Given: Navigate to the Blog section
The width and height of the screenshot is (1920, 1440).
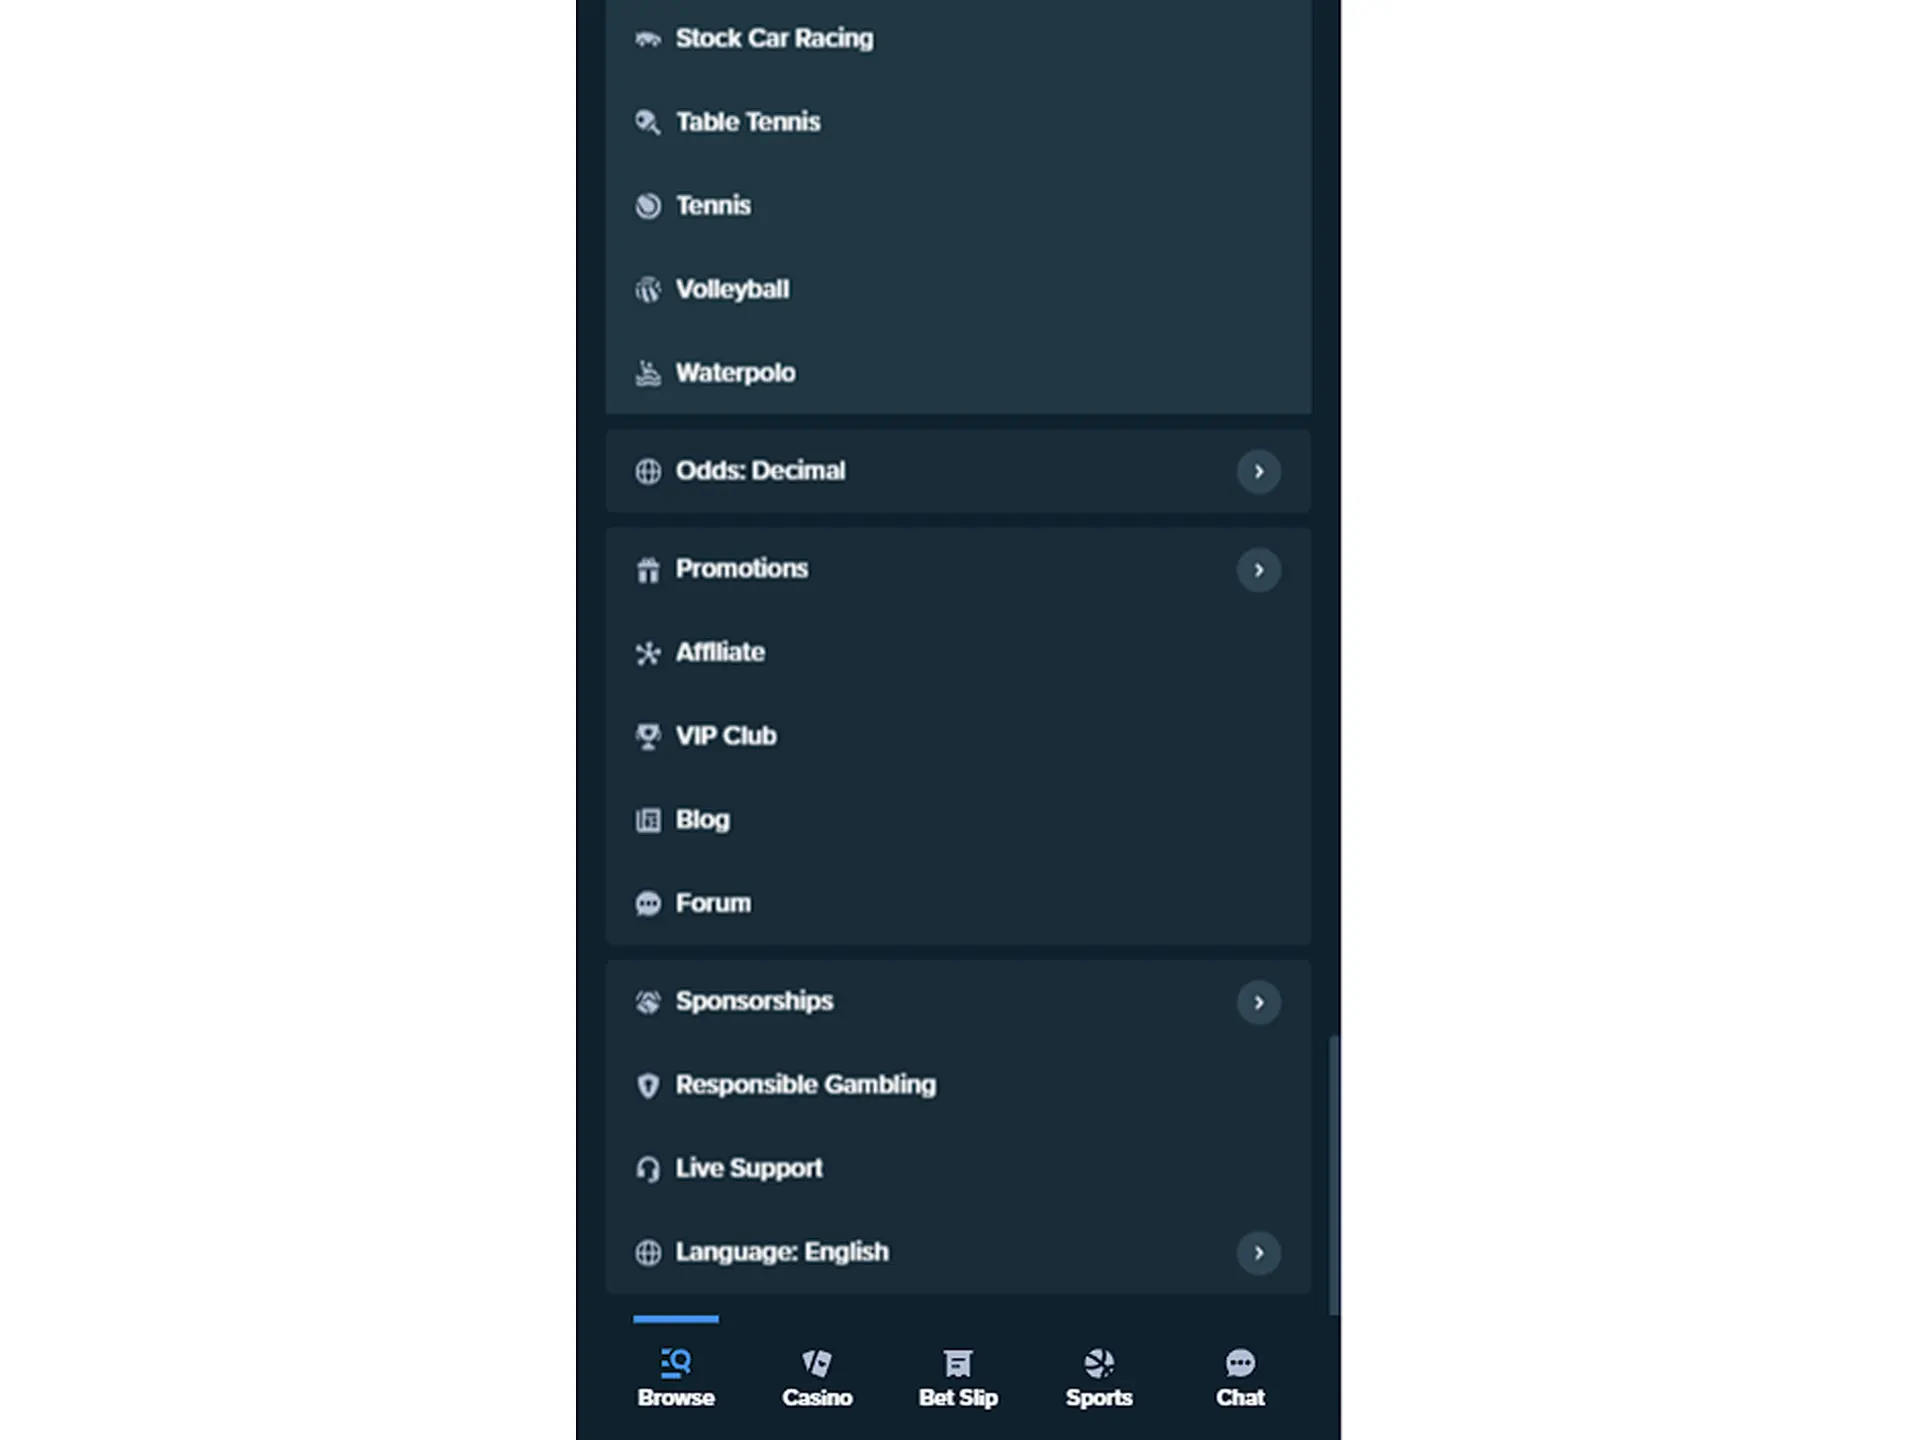Looking at the screenshot, I should [701, 818].
